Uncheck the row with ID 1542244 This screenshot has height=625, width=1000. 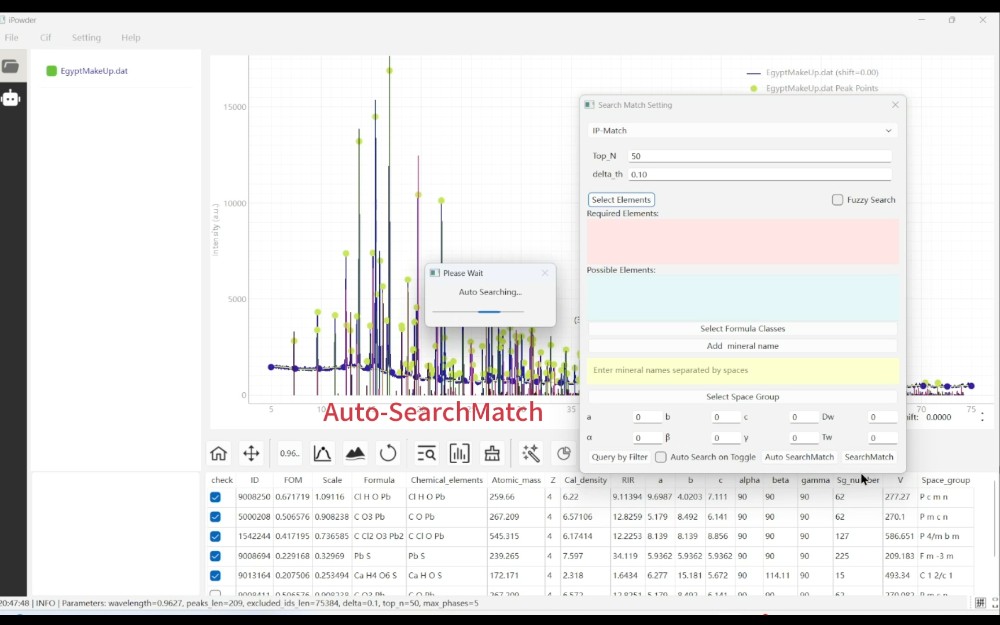[216, 536]
